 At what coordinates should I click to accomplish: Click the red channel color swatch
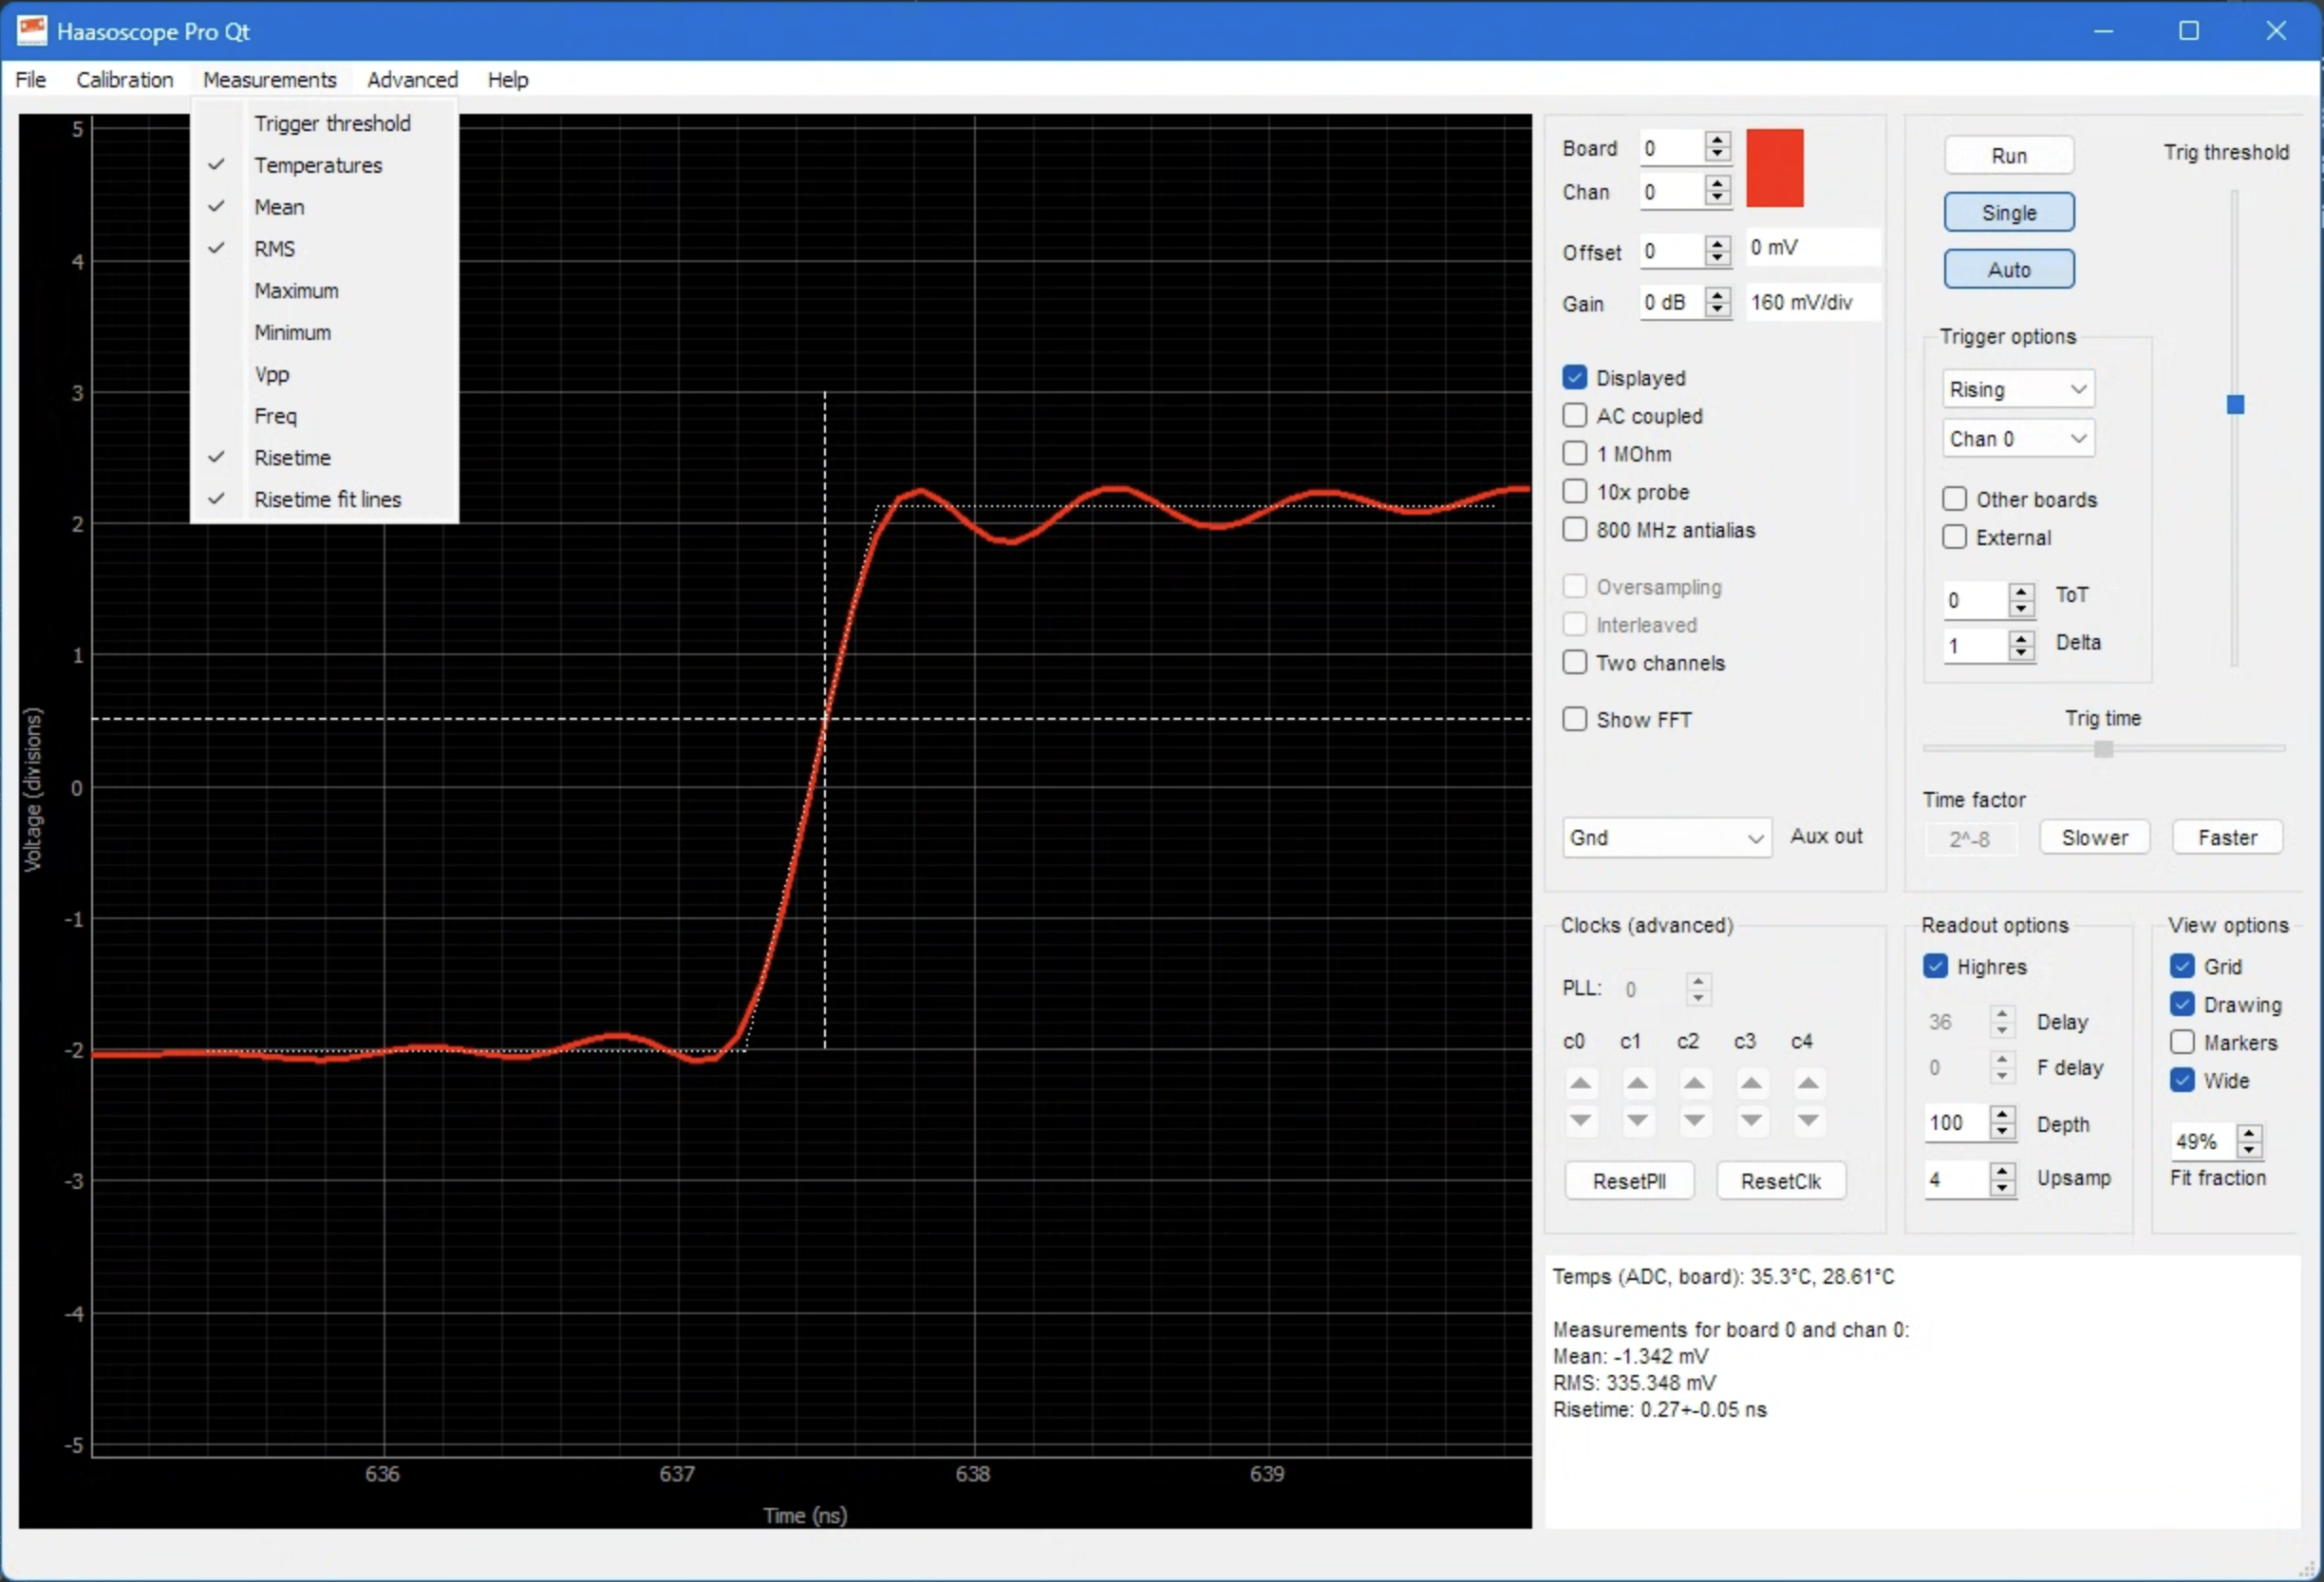tap(1775, 168)
